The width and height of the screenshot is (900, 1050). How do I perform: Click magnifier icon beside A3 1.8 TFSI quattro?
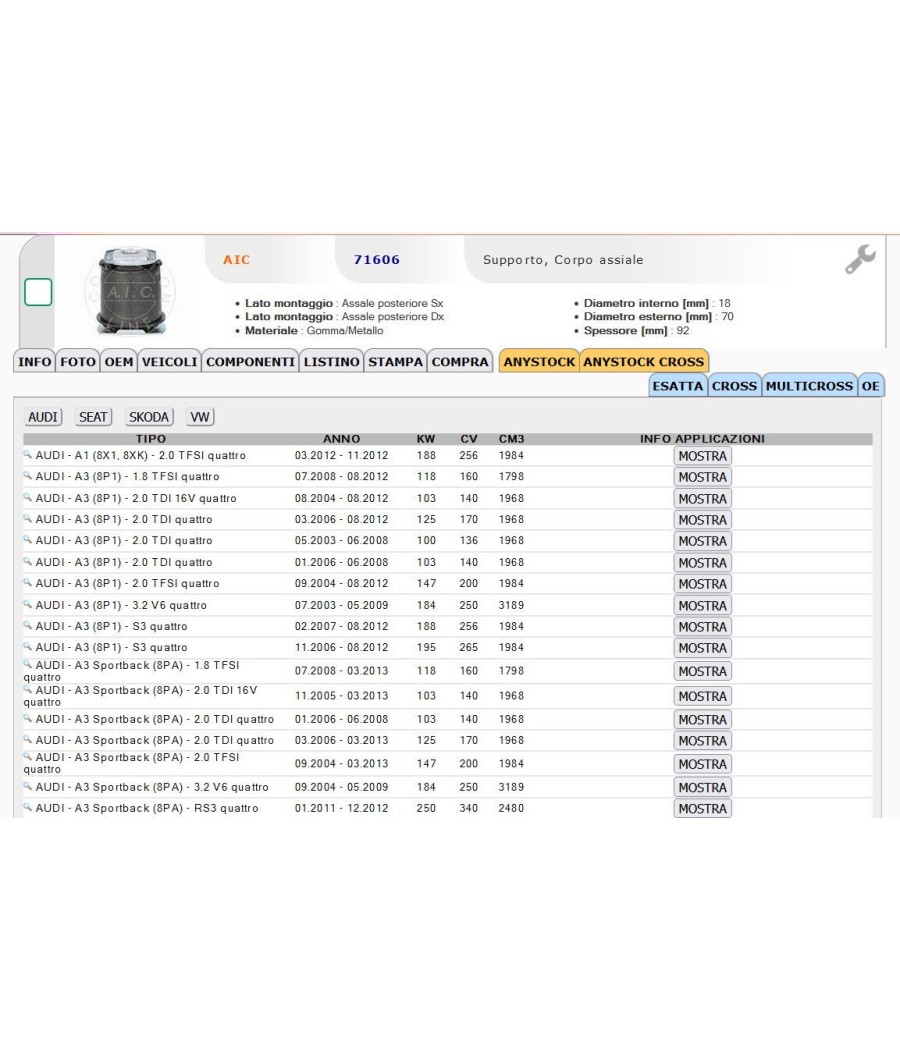point(28,475)
